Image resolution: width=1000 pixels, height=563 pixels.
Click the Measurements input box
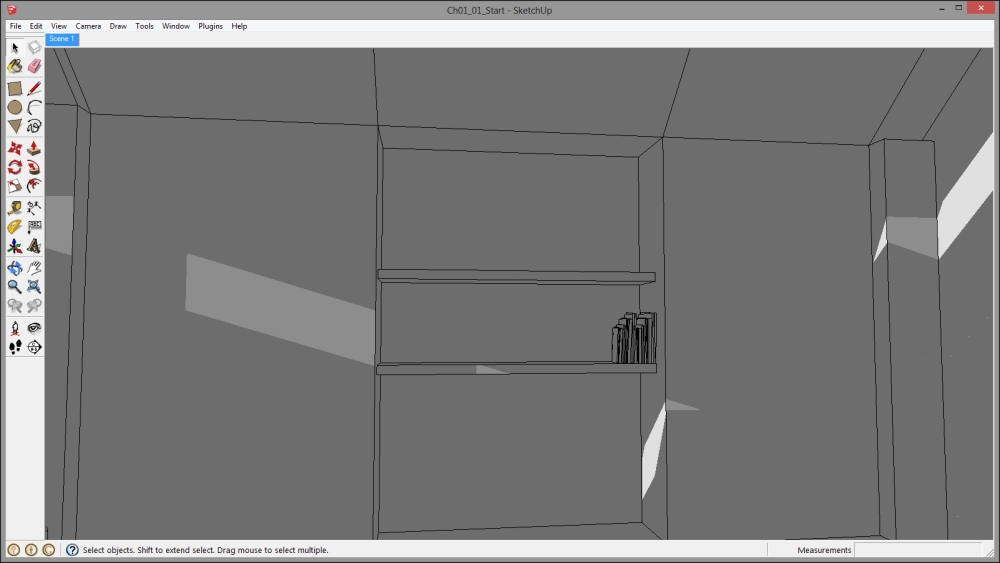pyautogui.click(x=917, y=550)
